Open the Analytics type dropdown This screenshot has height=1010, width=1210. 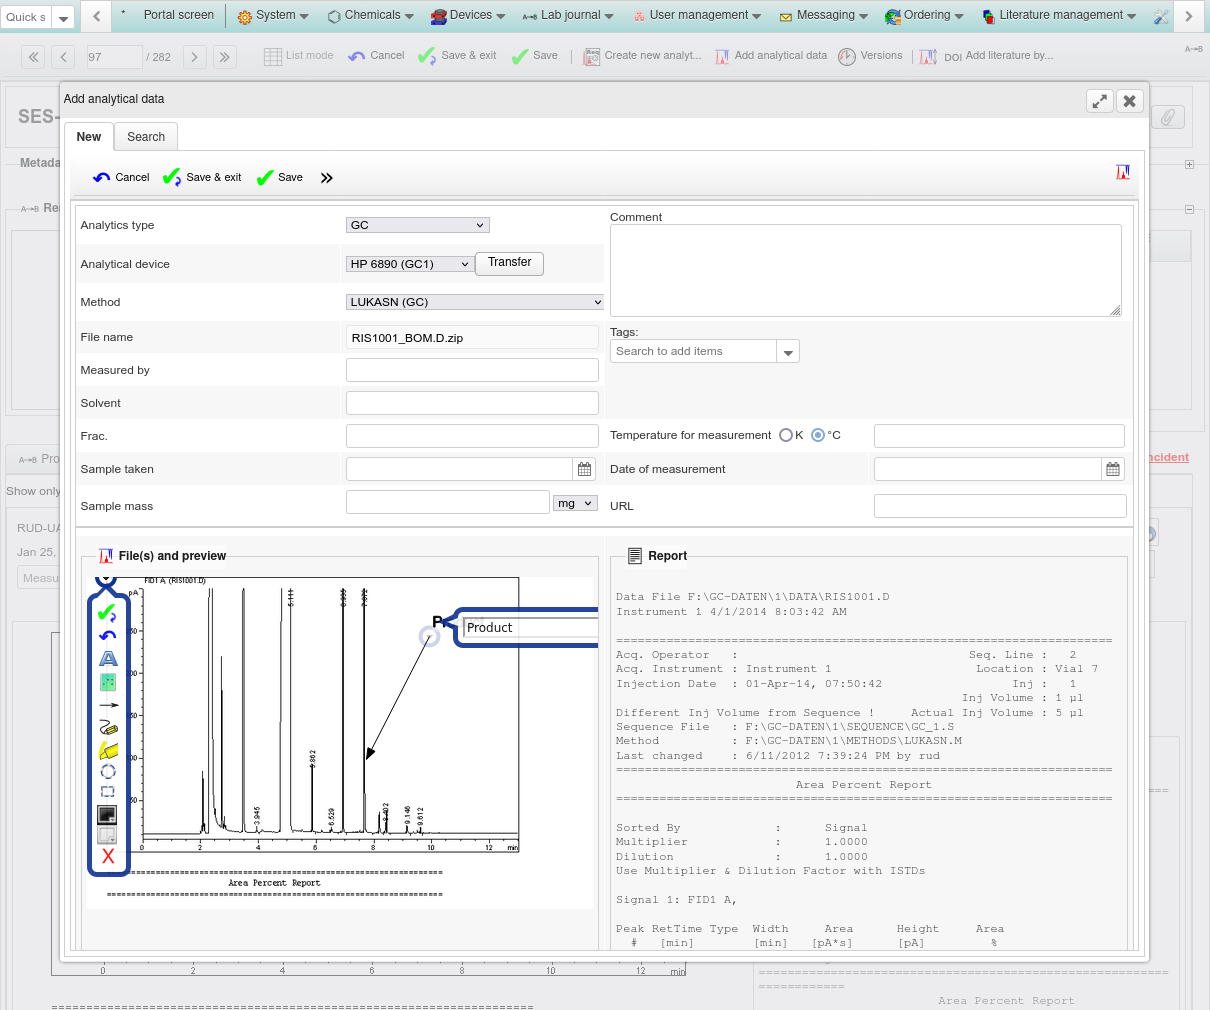417,225
